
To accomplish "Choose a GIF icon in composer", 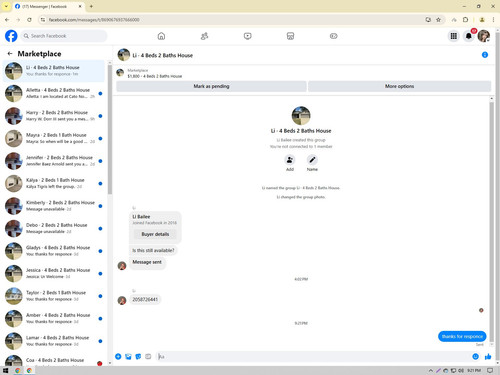I will 148,357.
